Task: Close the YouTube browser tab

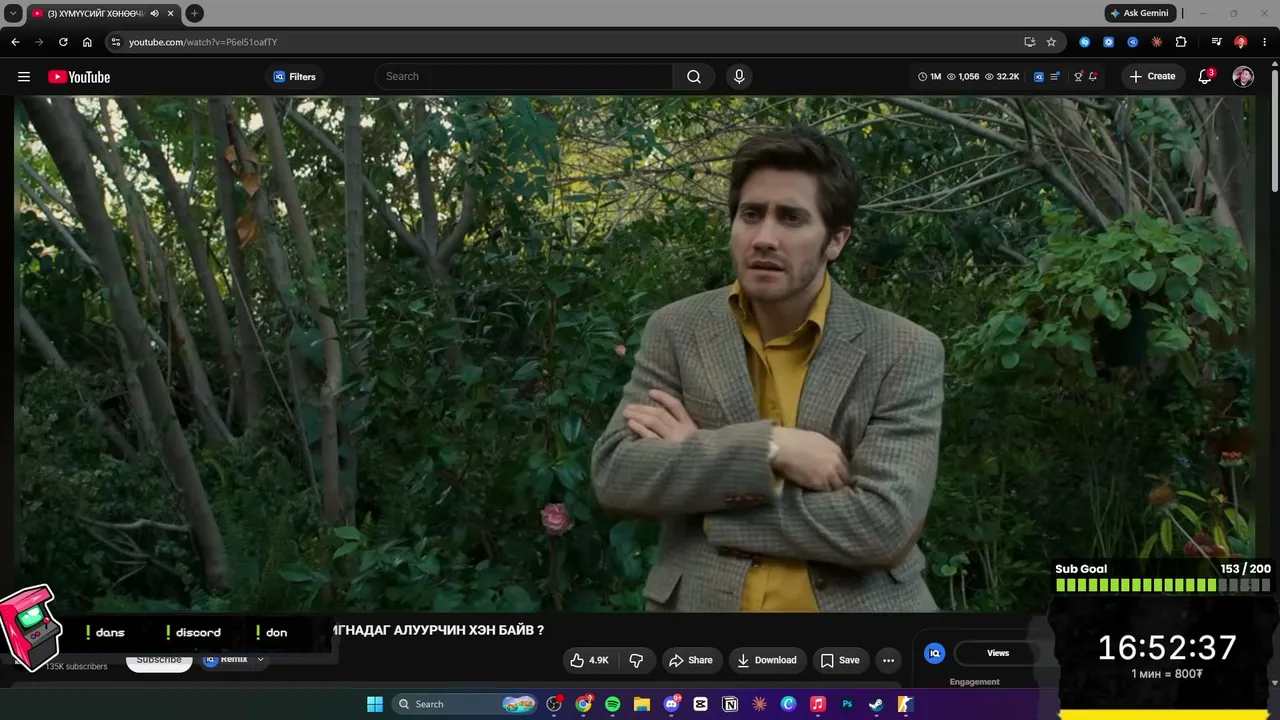Action: pyautogui.click(x=169, y=13)
